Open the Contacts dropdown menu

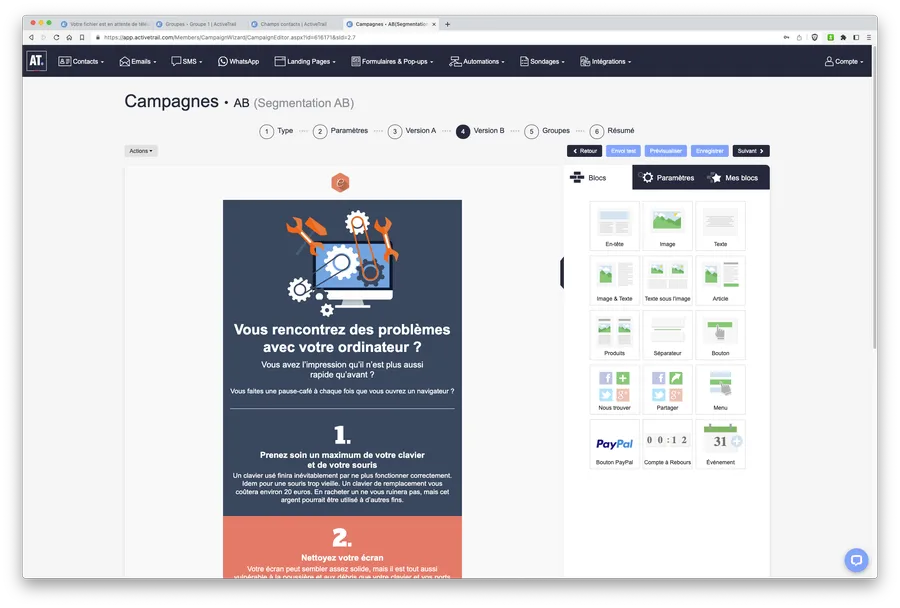tap(81, 61)
